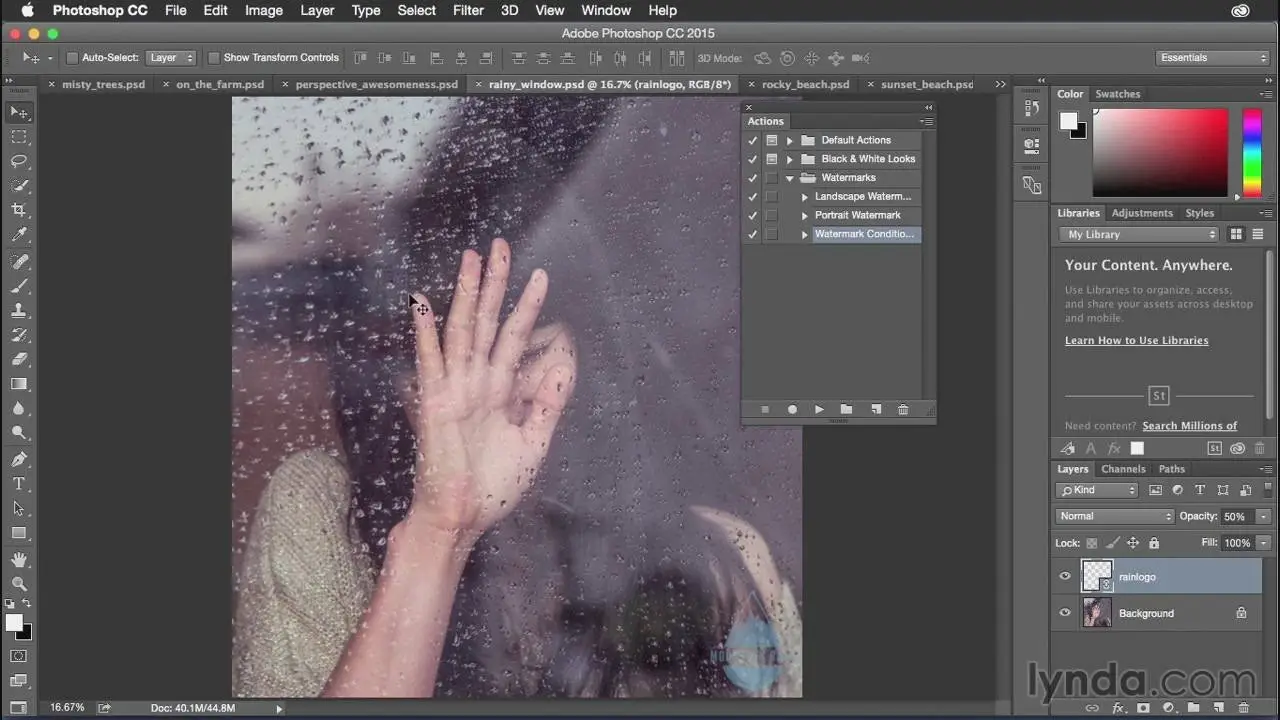Hide the rainlogo layer
Screen dimensions: 1280x720
pos(1065,576)
